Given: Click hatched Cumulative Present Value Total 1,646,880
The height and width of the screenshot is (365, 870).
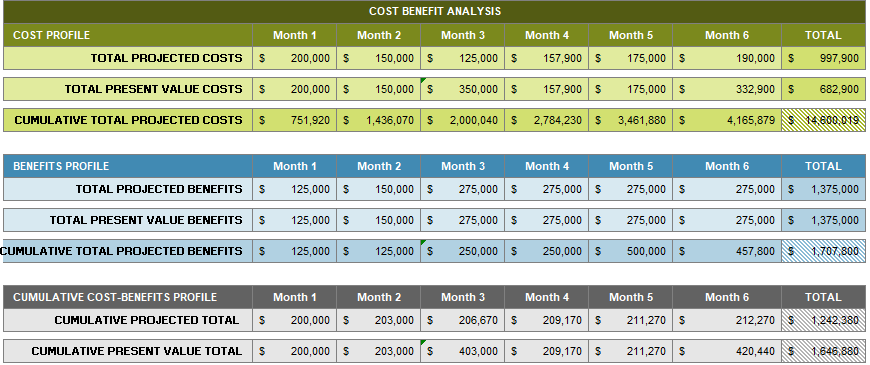Looking at the screenshot, I should coord(824,351).
